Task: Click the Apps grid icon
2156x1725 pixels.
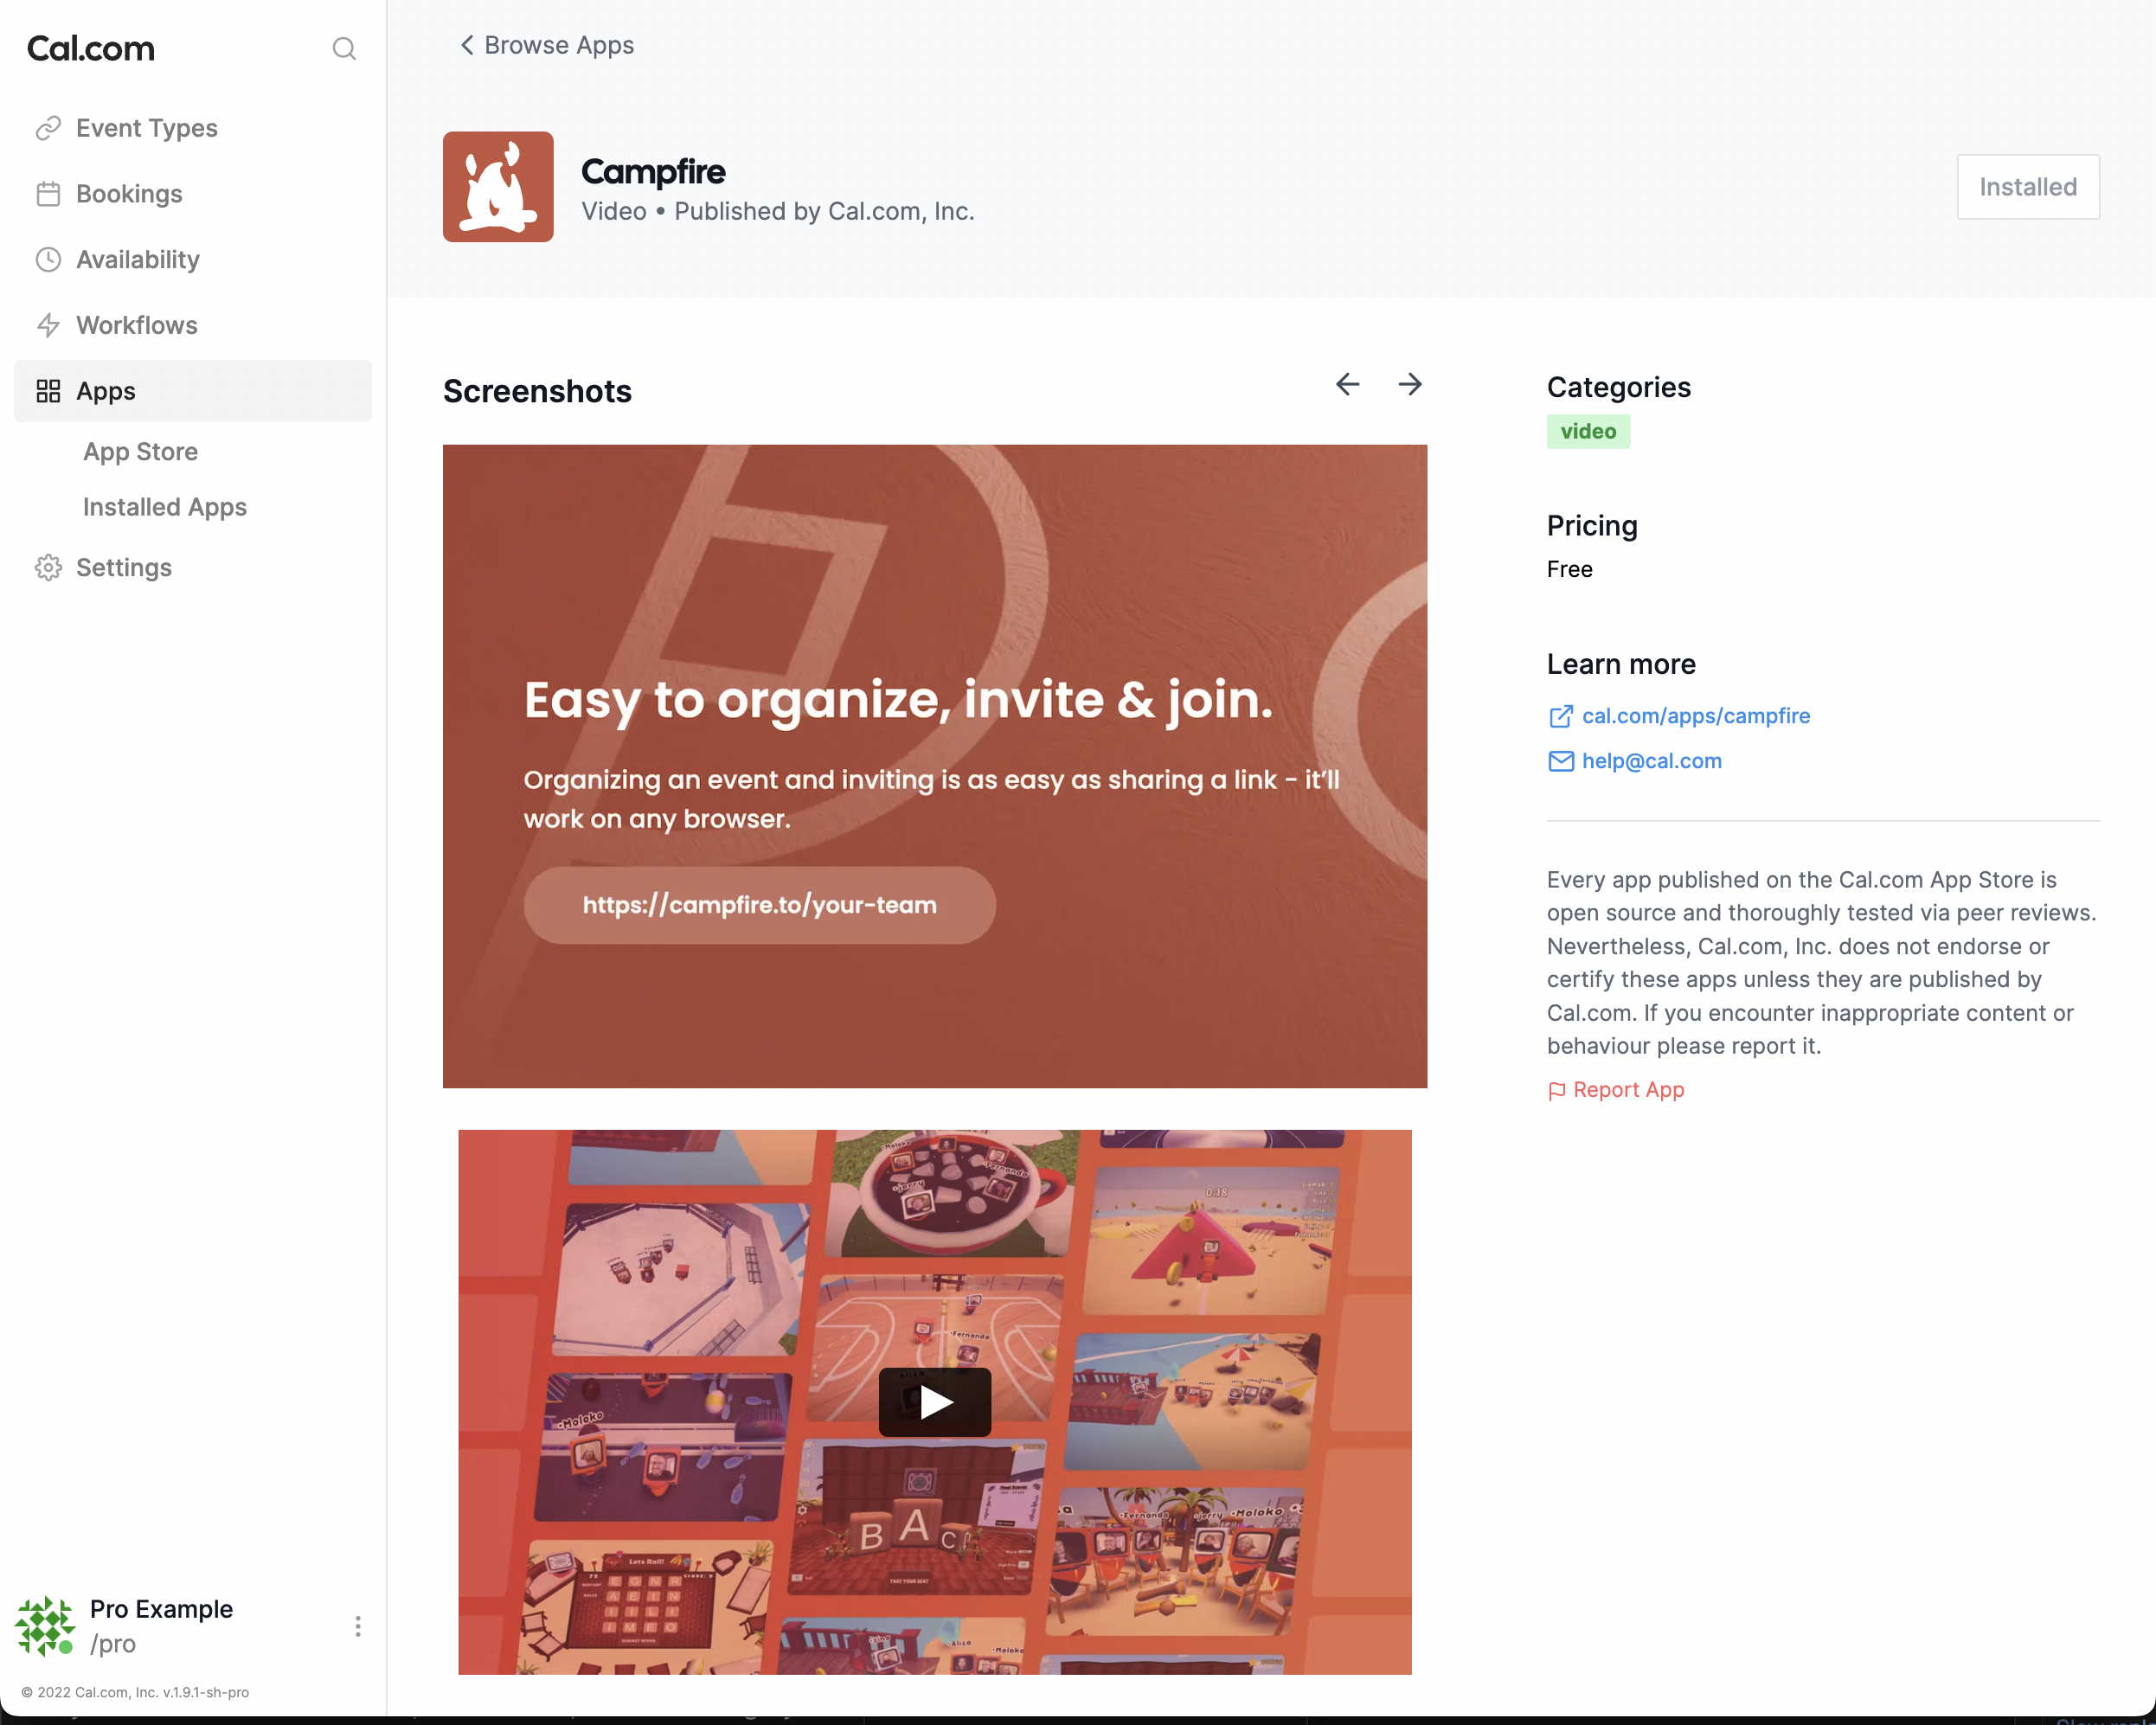Action: [x=48, y=391]
